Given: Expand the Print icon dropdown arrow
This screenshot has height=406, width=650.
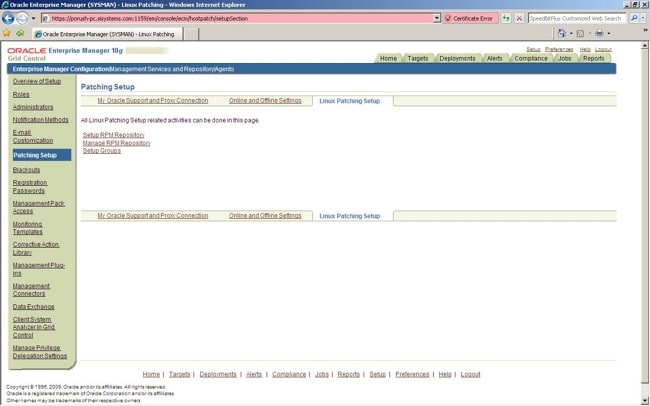Looking at the screenshot, I should tap(609, 33).
